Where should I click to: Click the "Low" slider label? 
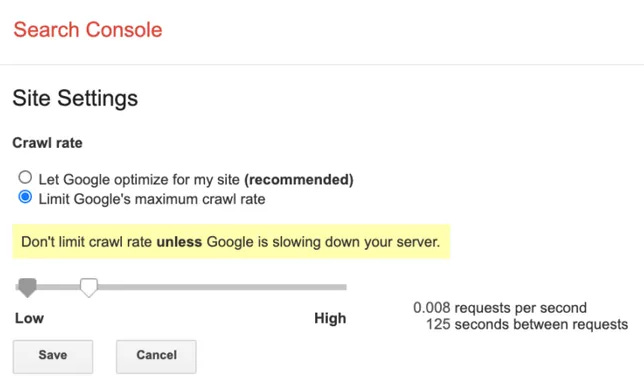point(29,318)
